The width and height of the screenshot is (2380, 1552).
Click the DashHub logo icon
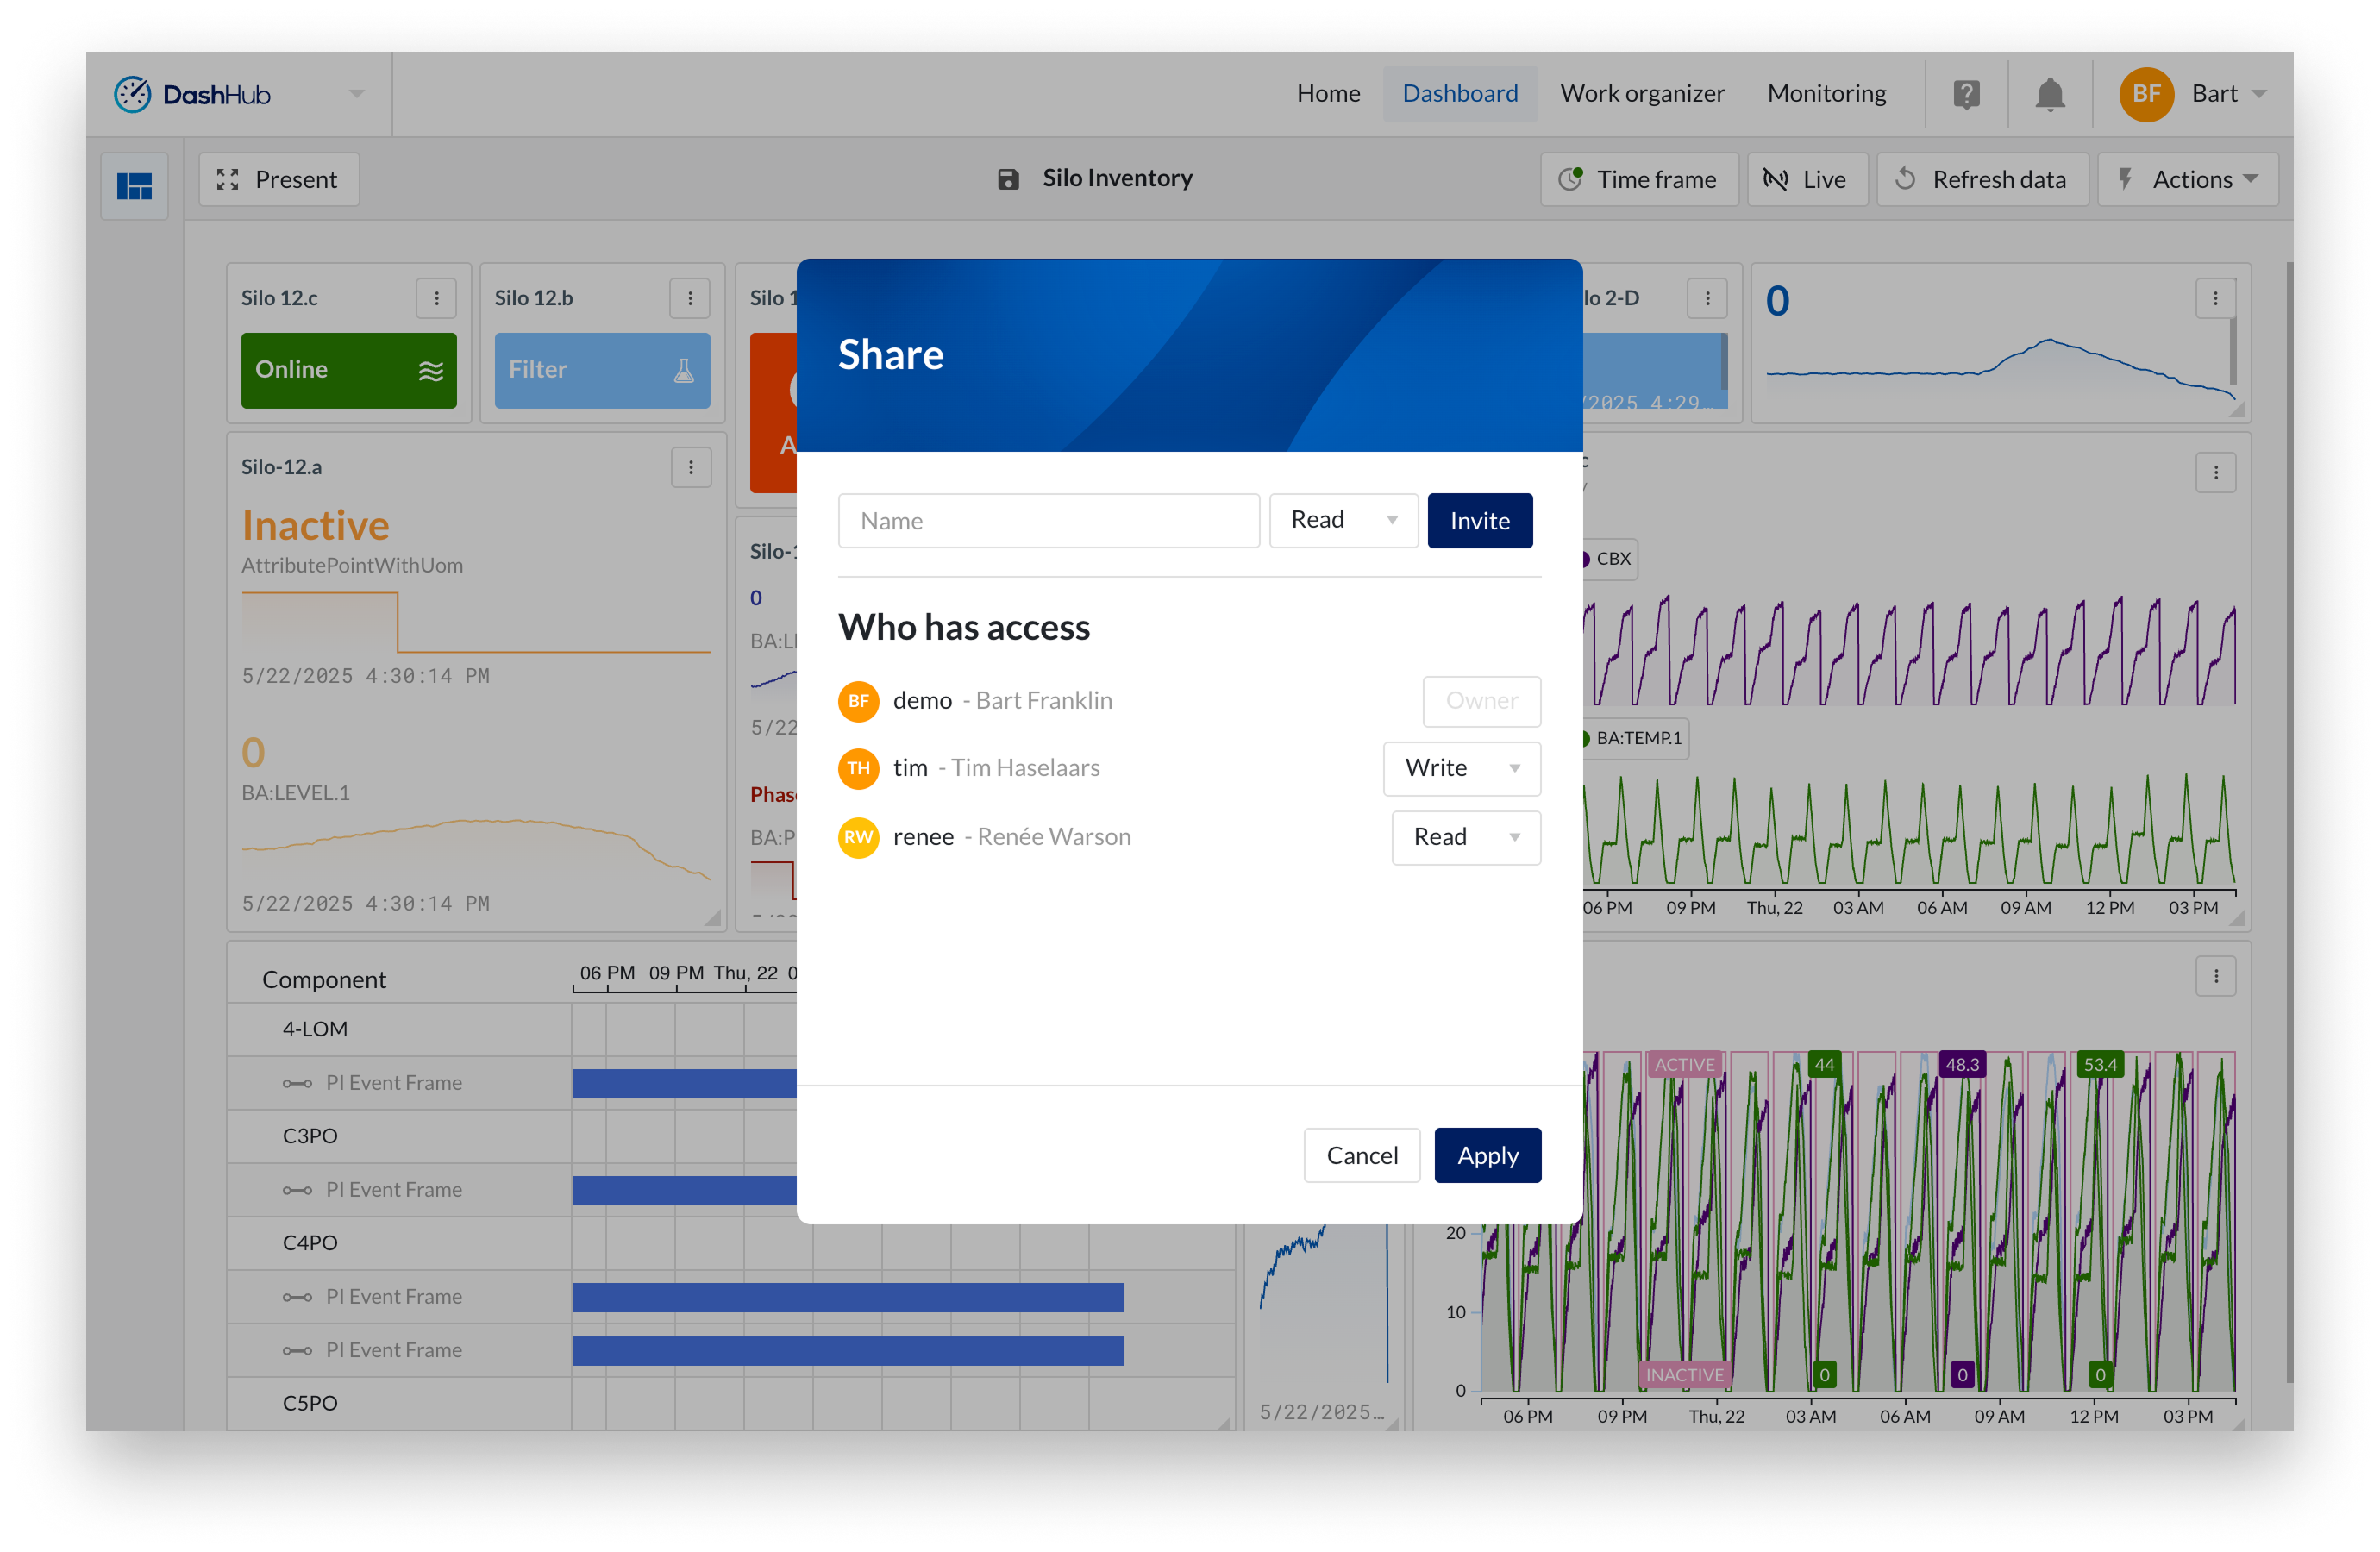pos(133,95)
